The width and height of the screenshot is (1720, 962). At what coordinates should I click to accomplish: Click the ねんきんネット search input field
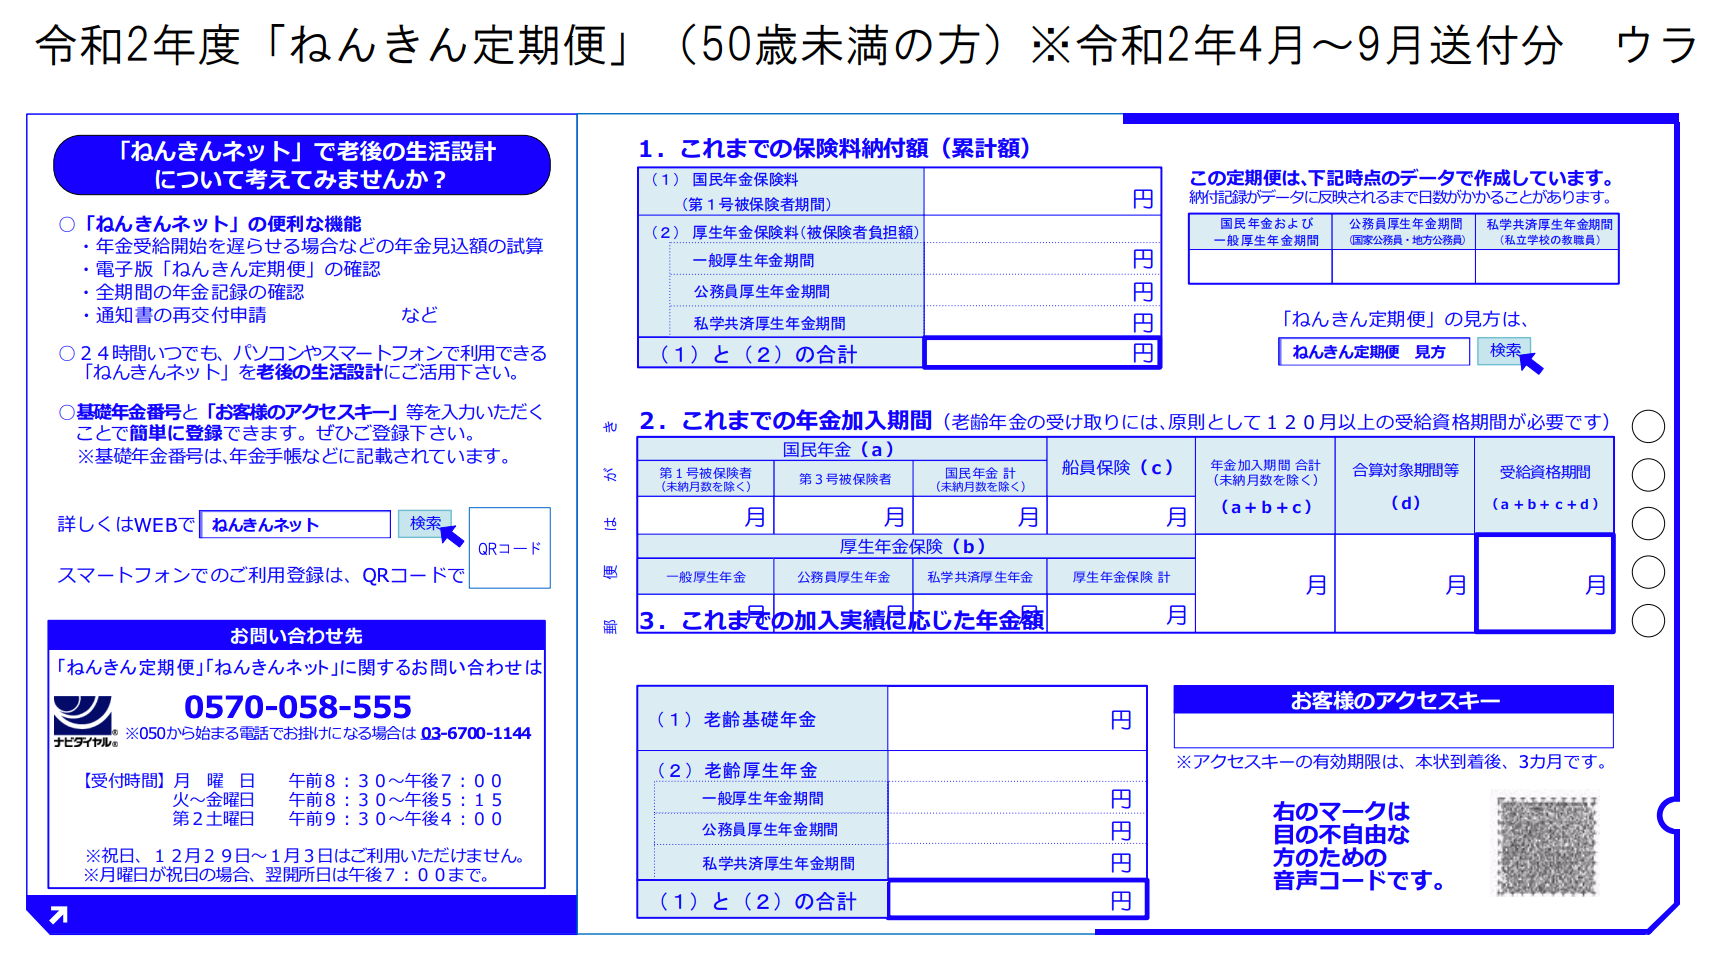point(295,524)
